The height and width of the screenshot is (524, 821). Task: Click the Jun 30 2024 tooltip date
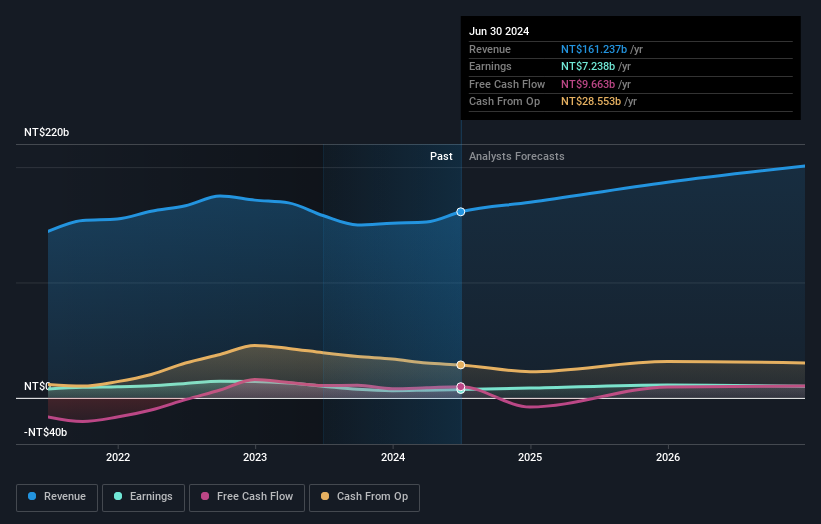pyautogui.click(x=499, y=31)
